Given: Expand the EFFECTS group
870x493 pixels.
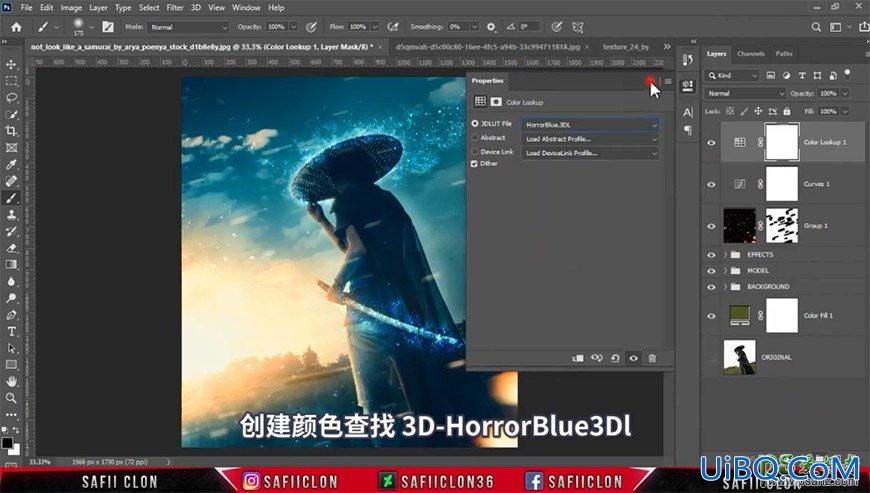Looking at the screenshot, I should click(725, 255).
